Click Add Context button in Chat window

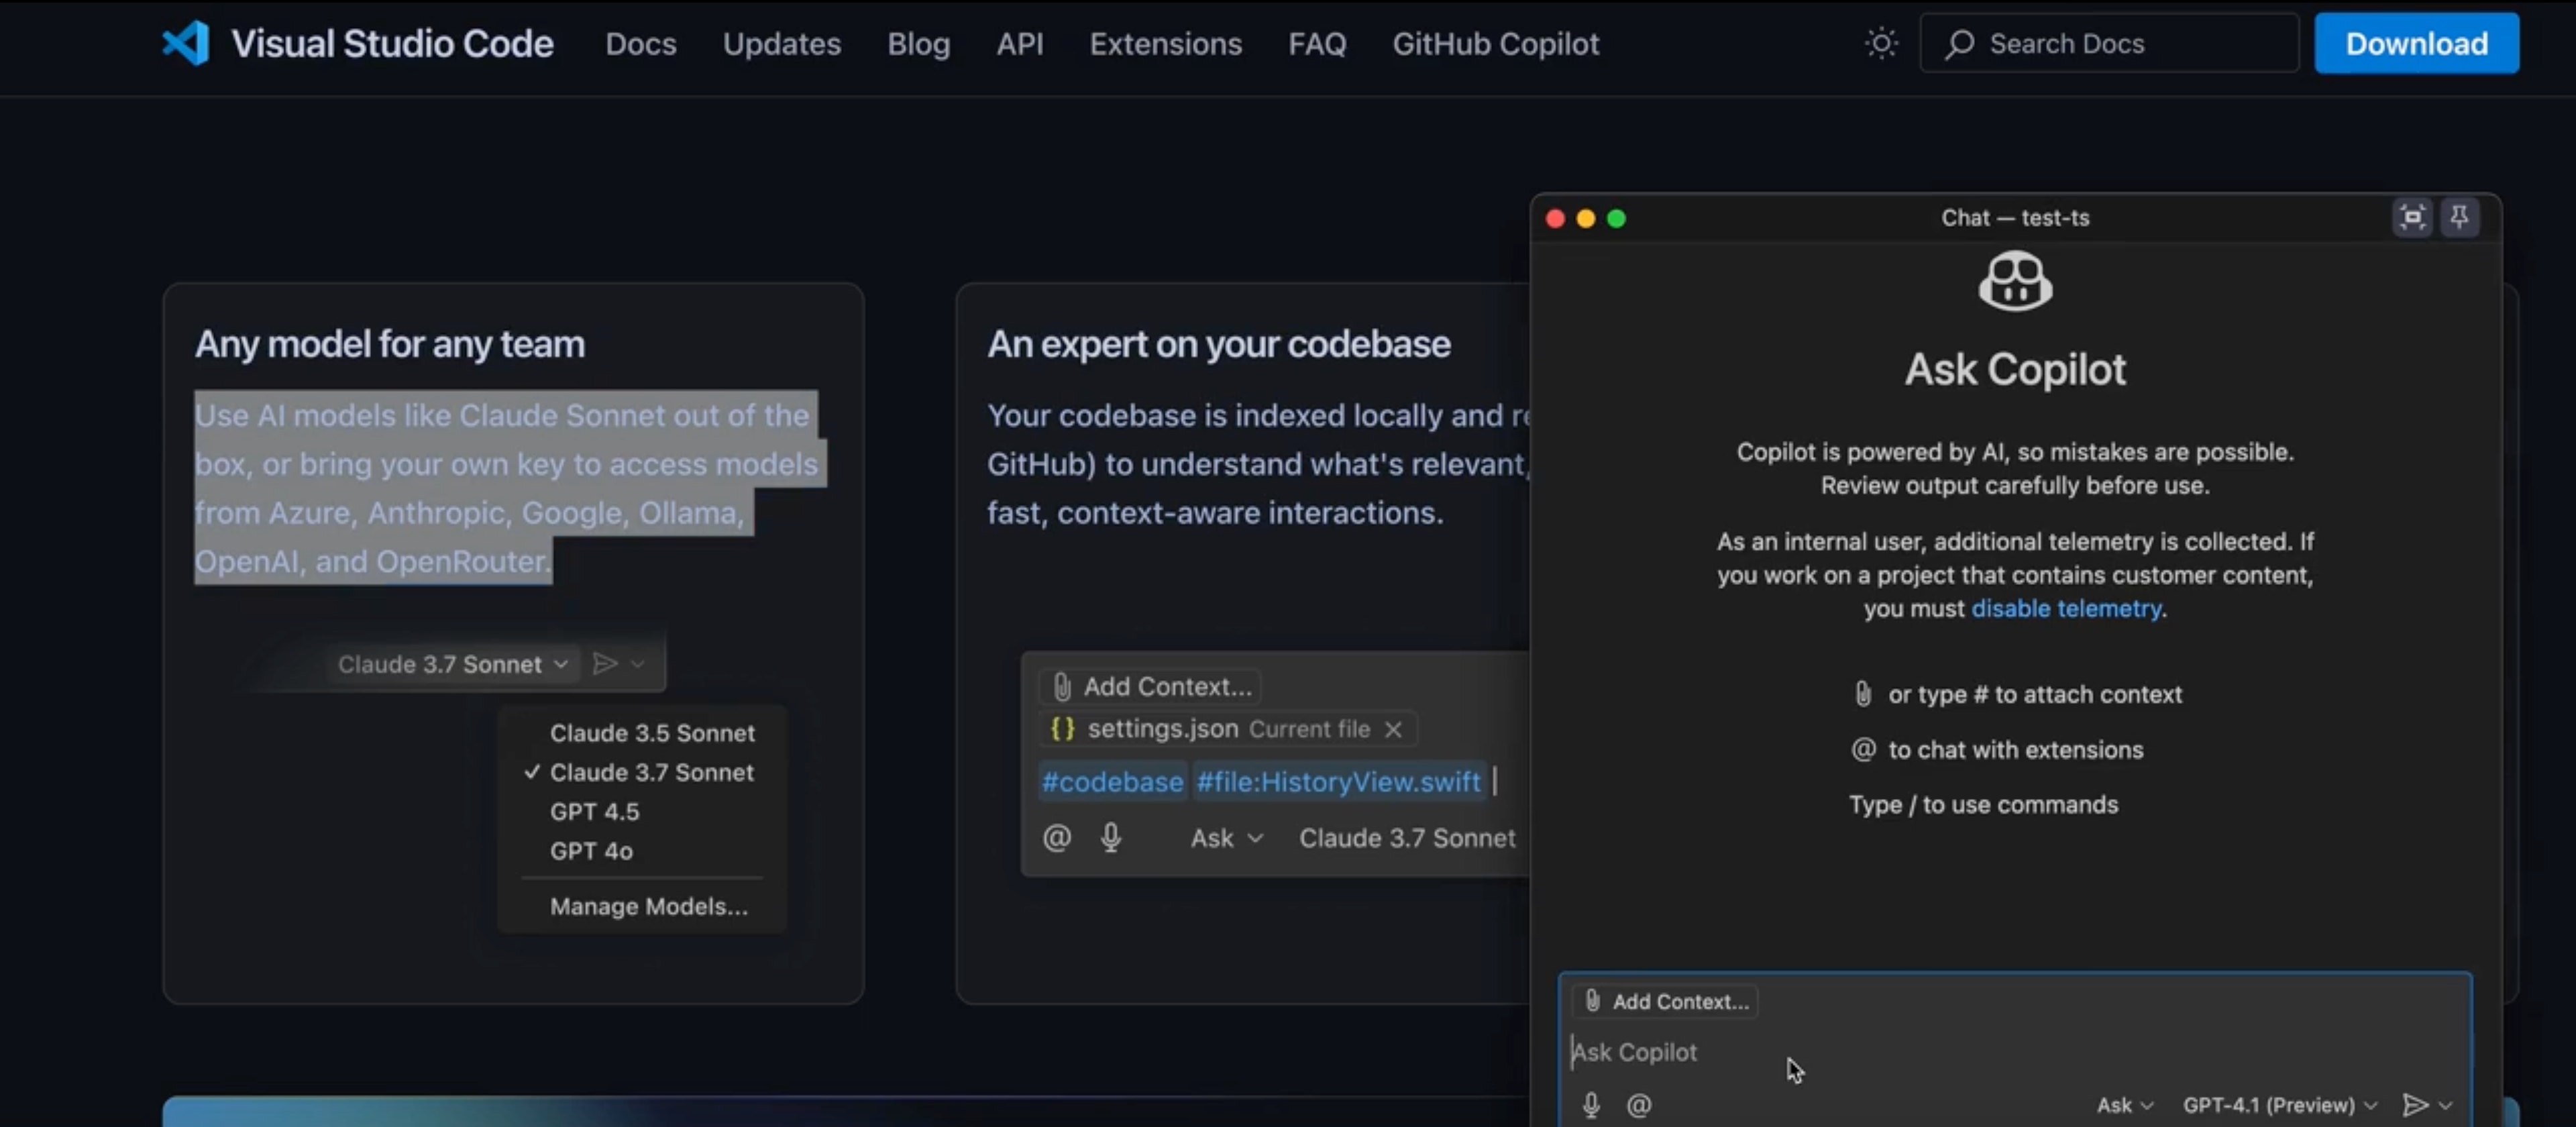coord(1666,1001)
